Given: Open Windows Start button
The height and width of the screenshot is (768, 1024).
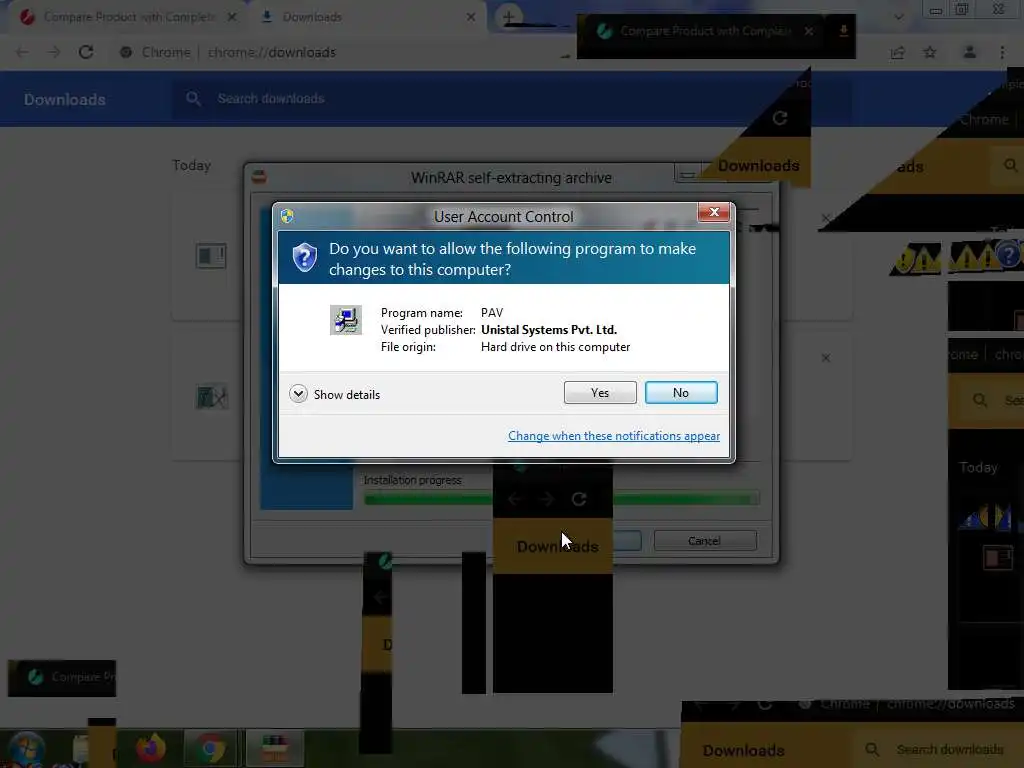Looking at the screenshot, I should 27,749.
